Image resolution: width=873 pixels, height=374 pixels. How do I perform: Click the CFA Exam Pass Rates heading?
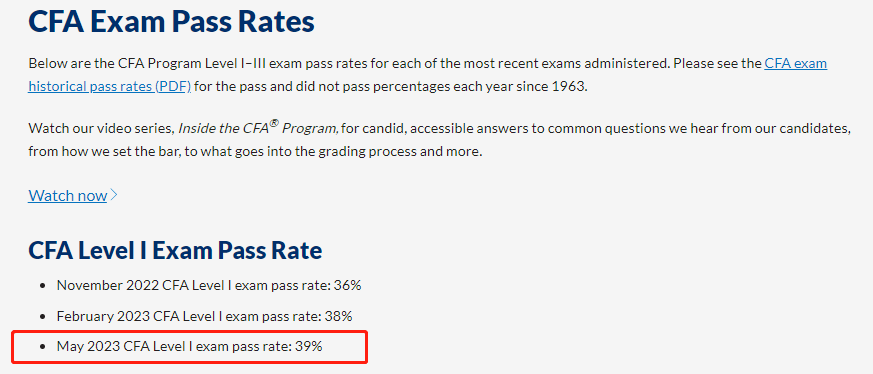(x=171, y=23)
